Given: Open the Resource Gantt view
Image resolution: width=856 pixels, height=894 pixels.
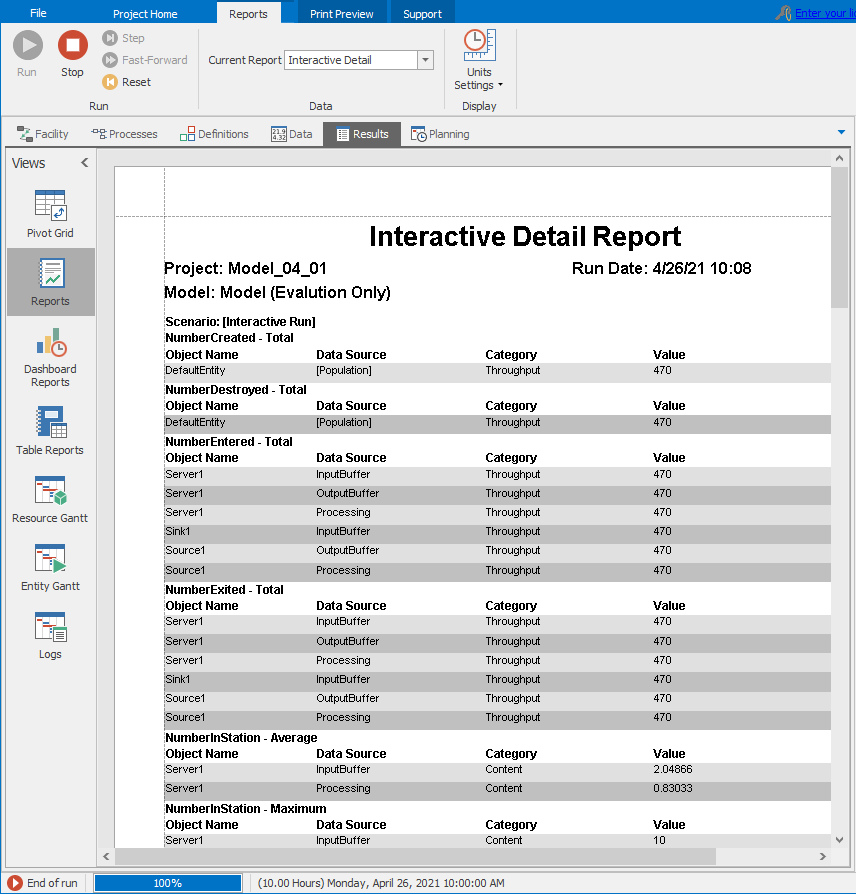Looking at the screenshot, I should (x=50, y=499).
